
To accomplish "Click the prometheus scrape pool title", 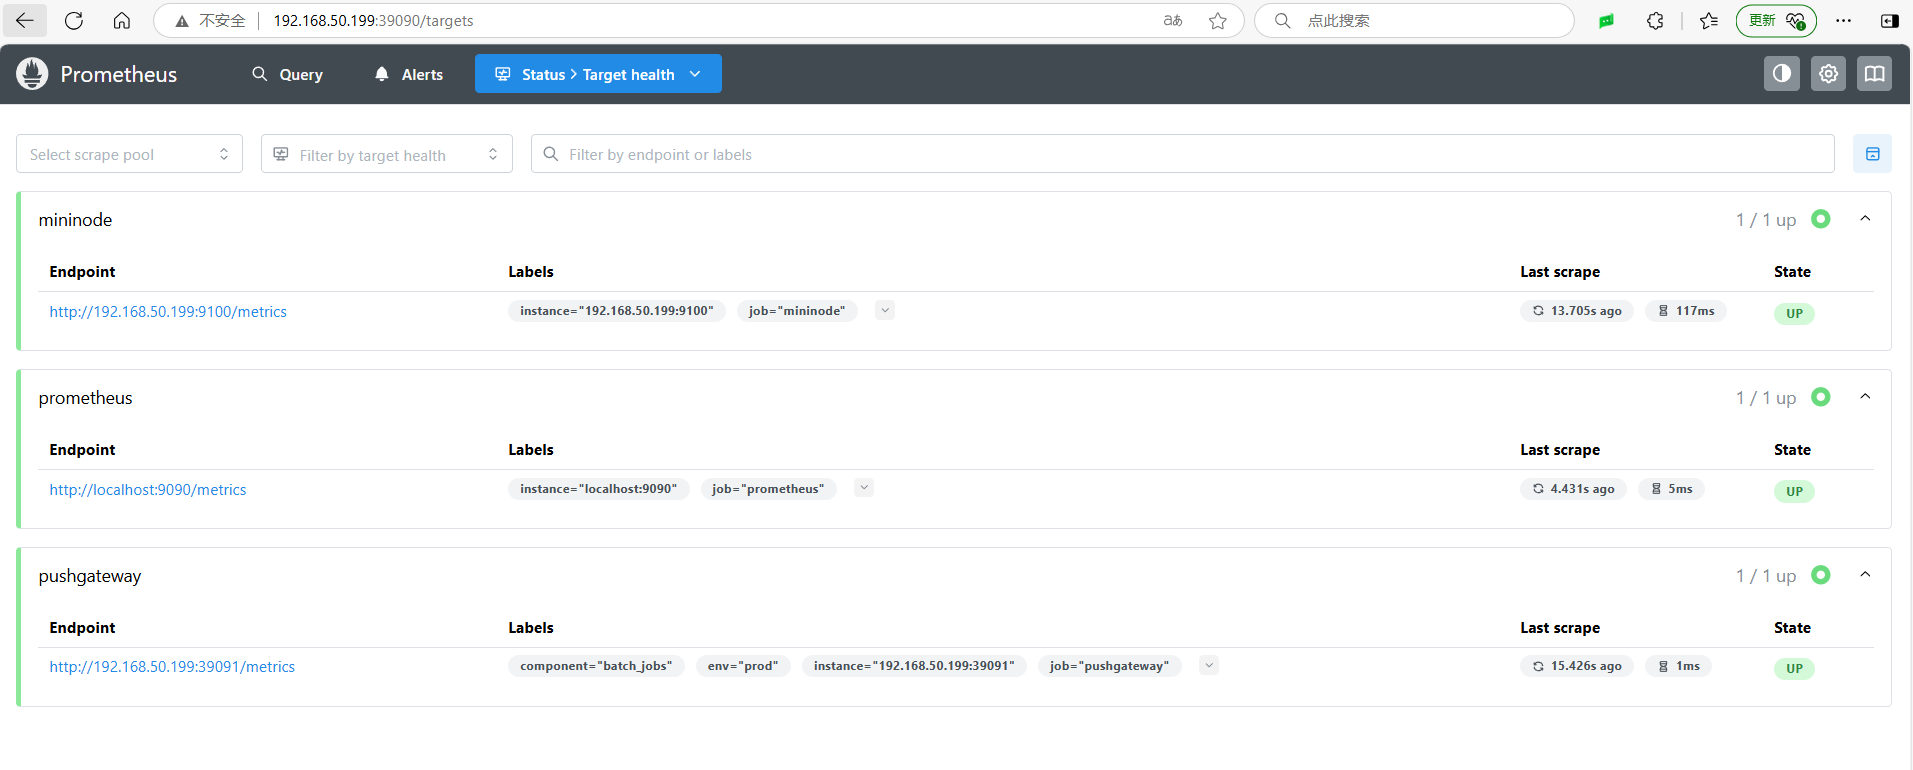I will pos(85,398).
